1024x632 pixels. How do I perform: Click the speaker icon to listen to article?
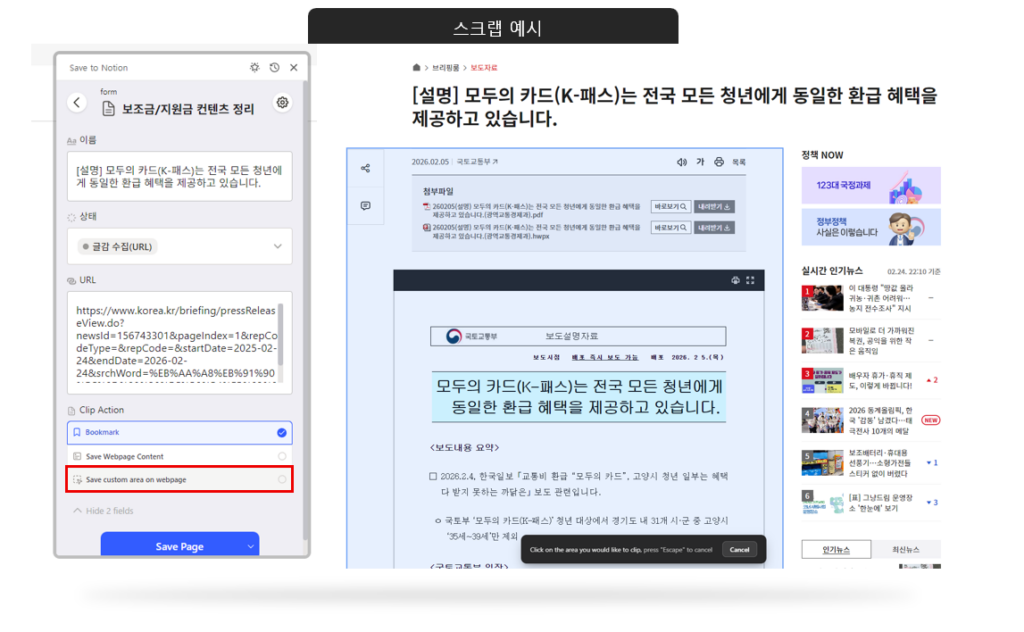tap(682, 162)
